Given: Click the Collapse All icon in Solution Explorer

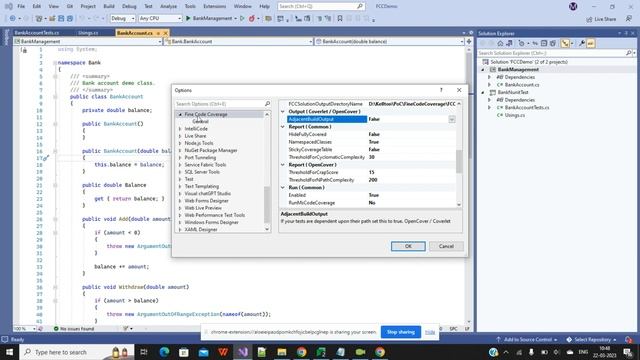Looking at the screenshot, I should coord(544,43).
